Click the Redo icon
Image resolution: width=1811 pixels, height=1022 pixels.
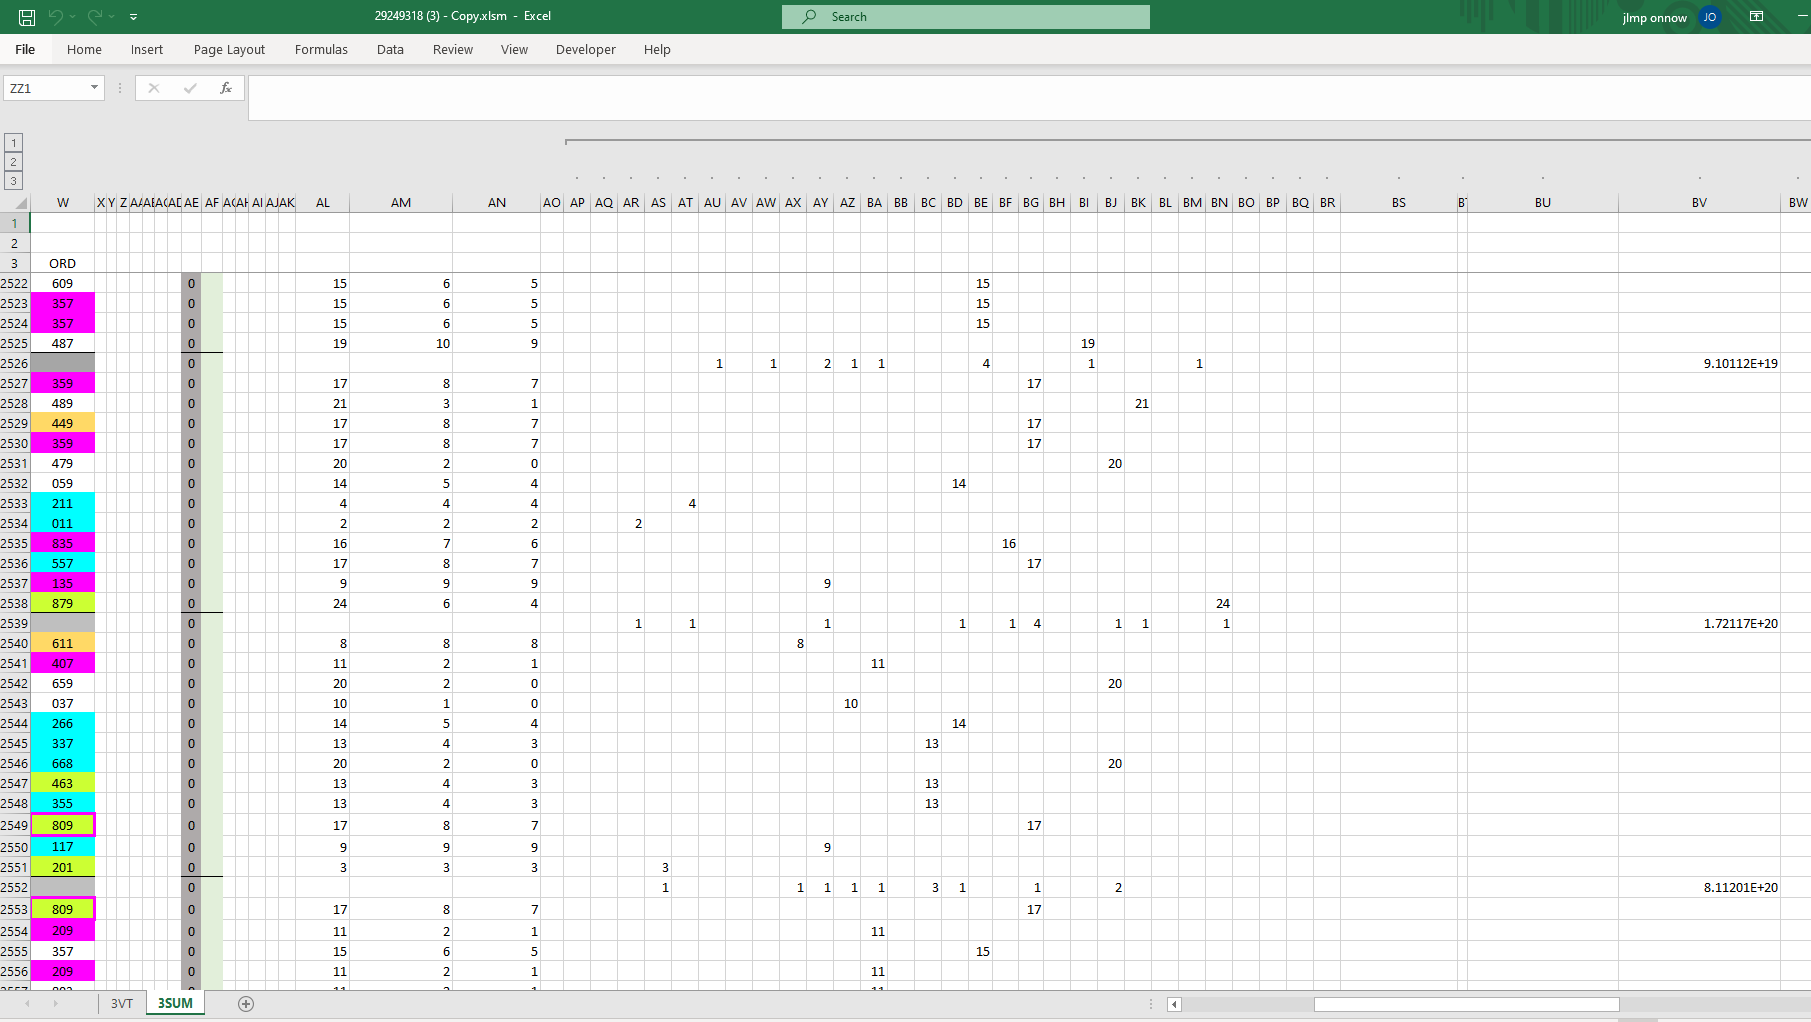96,16
